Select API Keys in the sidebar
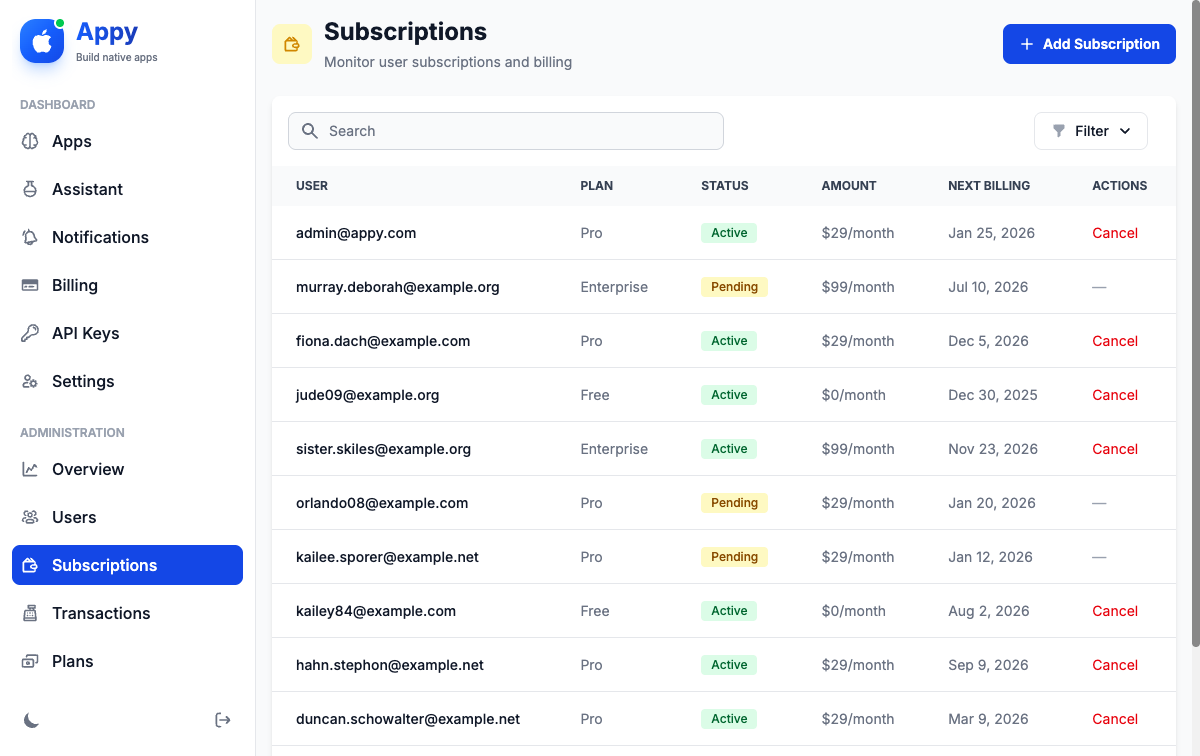Screen dimensions: 1200x756 tap(31, 333)
